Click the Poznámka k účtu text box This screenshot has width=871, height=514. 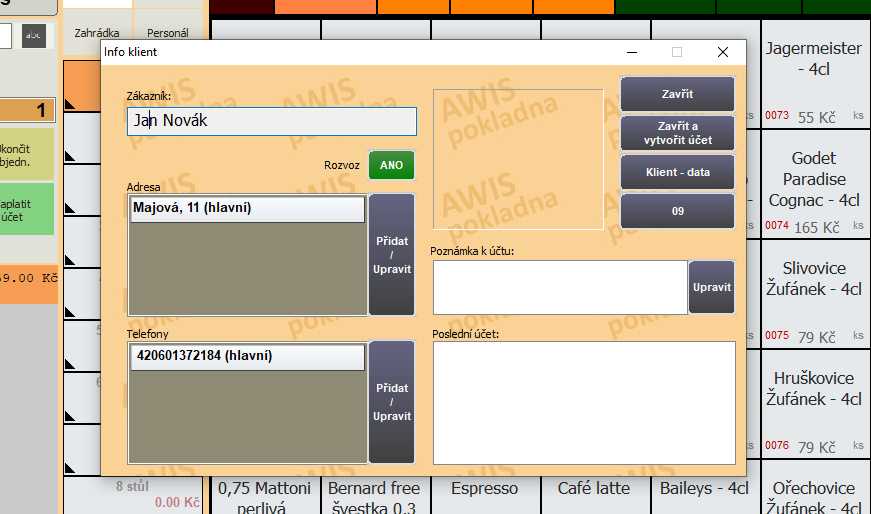pyautogui.click(x=559, y=287)
